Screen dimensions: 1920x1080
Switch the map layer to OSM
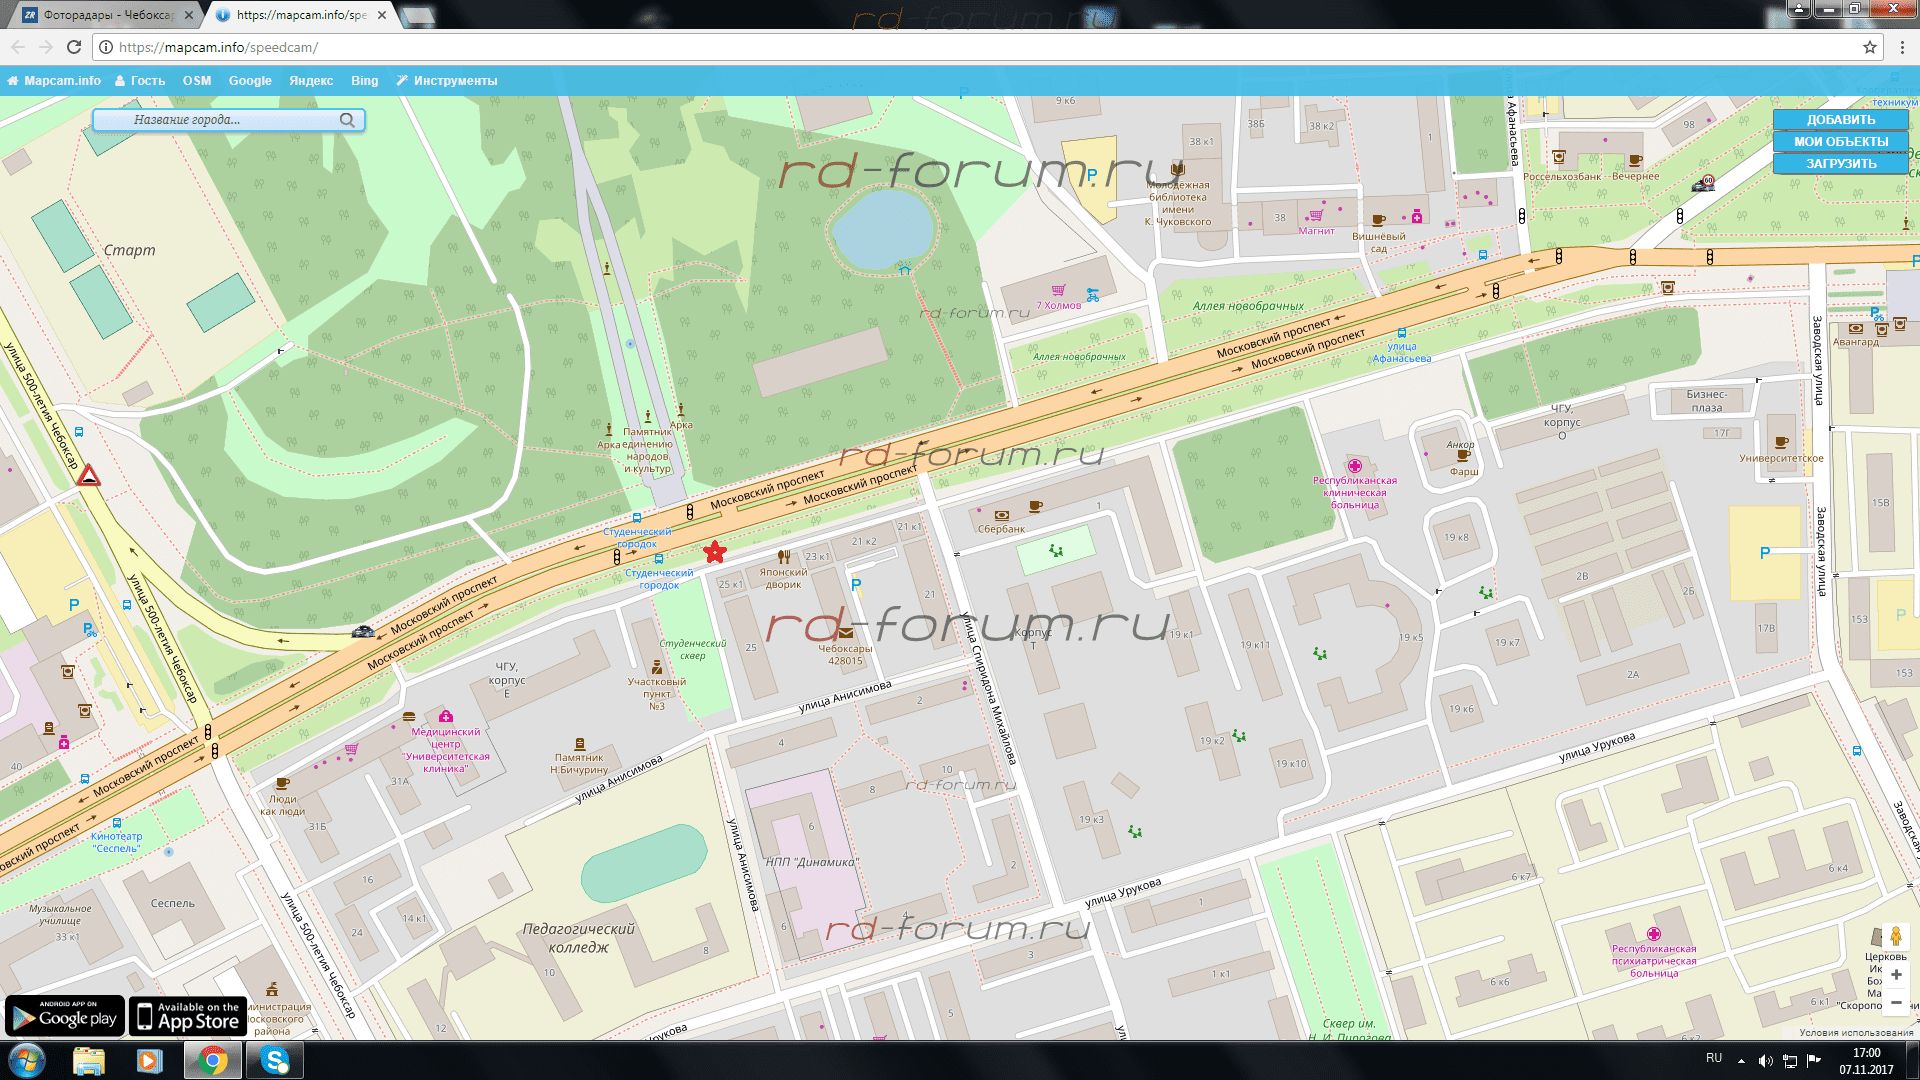(x=197, y=81)
